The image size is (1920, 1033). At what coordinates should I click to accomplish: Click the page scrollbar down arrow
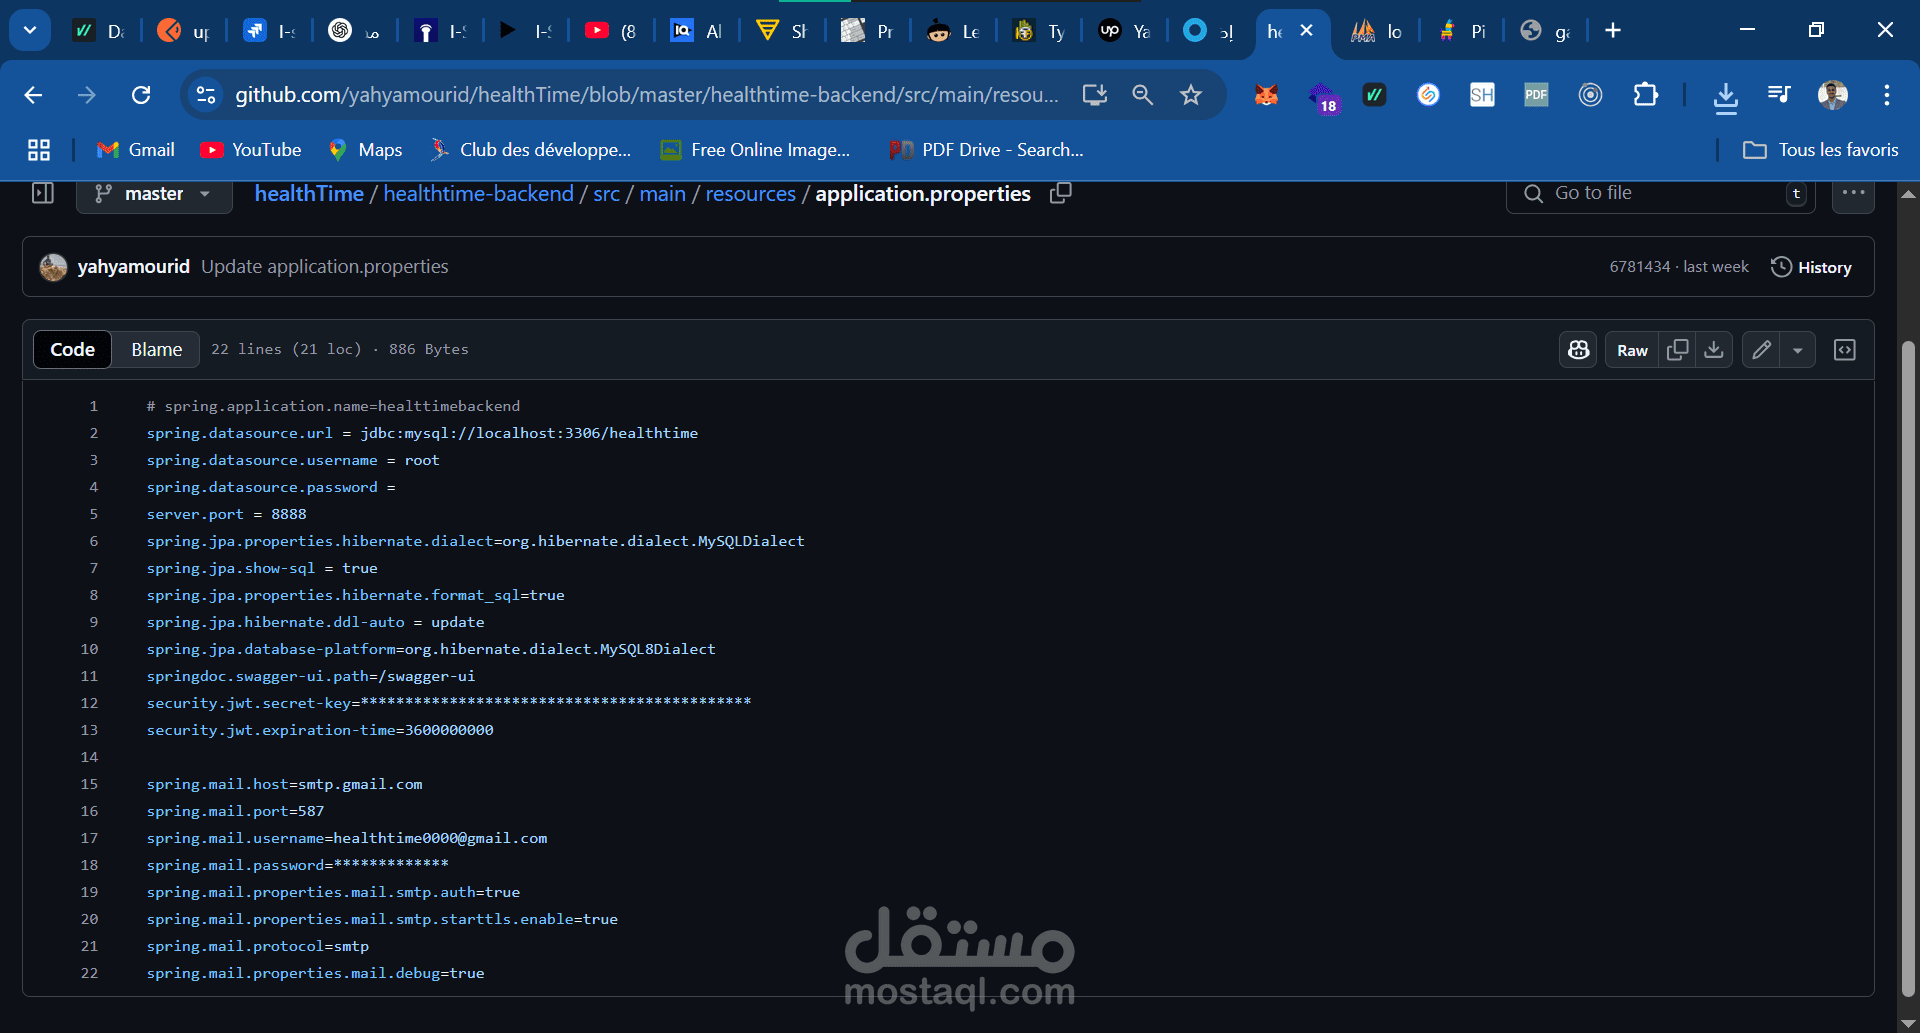[x=1908, y=1023]
